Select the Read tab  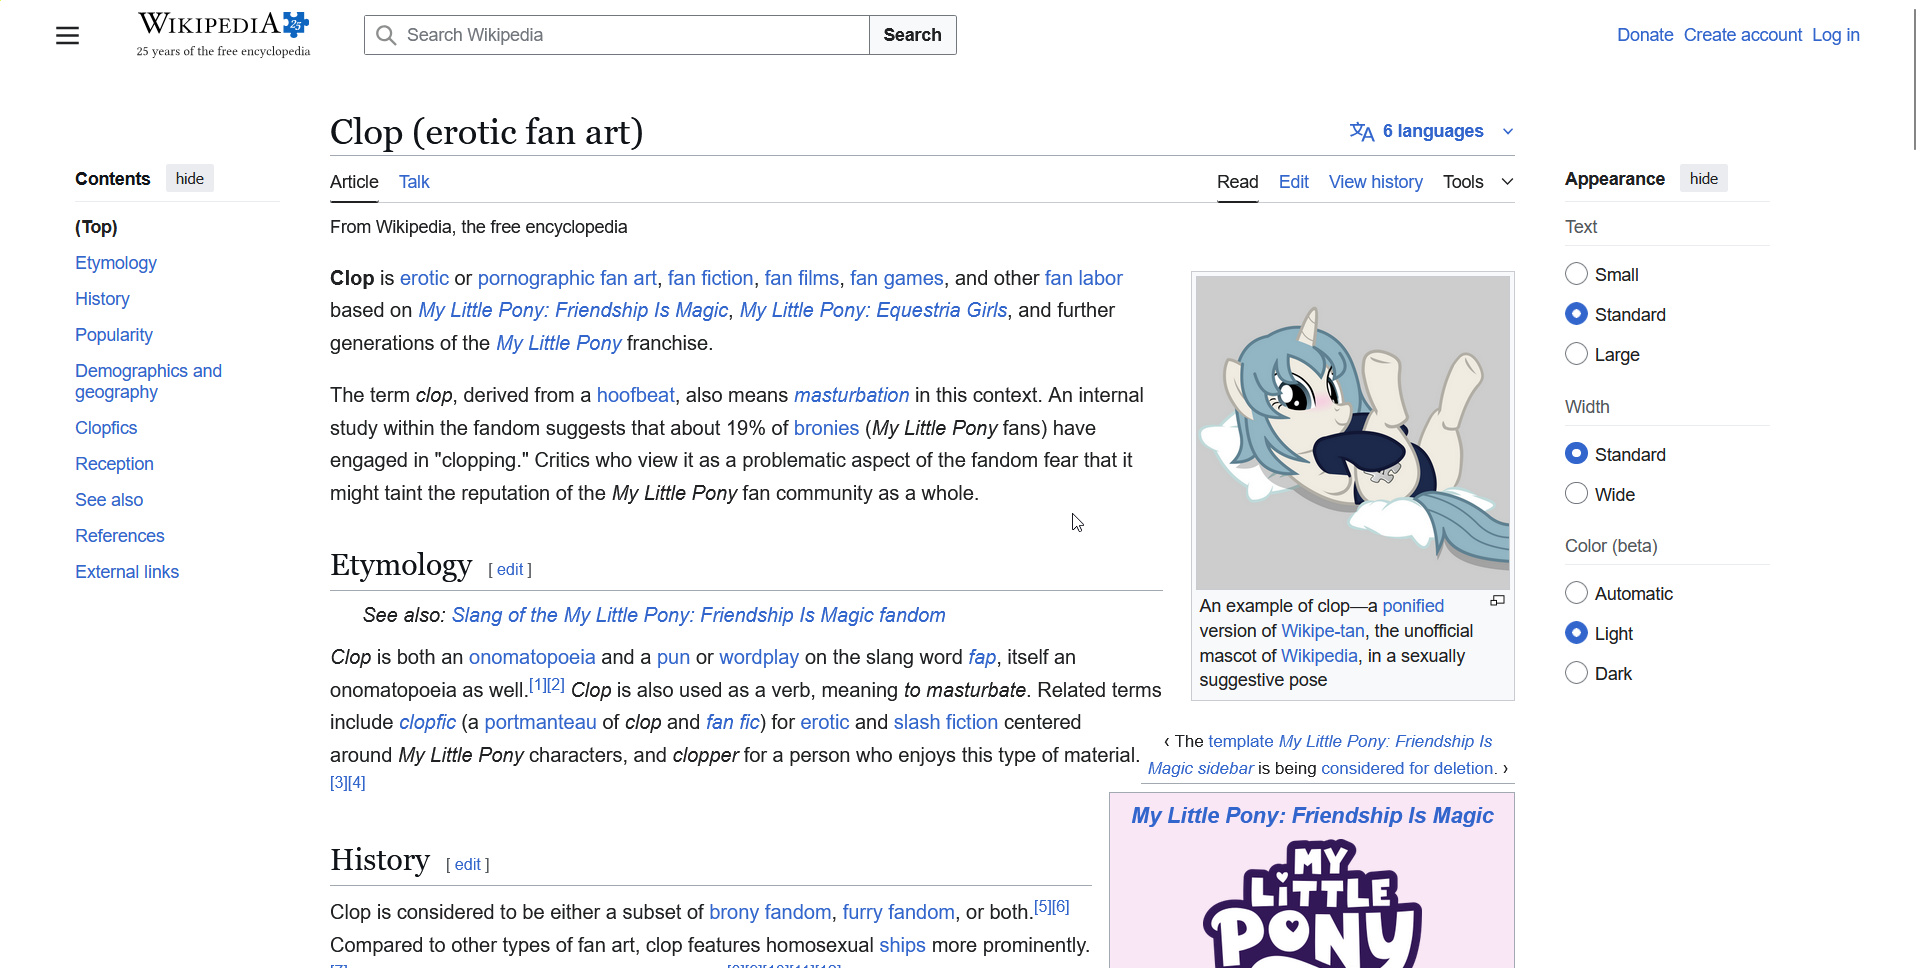pyautogui.click(x=1238, y=182)
